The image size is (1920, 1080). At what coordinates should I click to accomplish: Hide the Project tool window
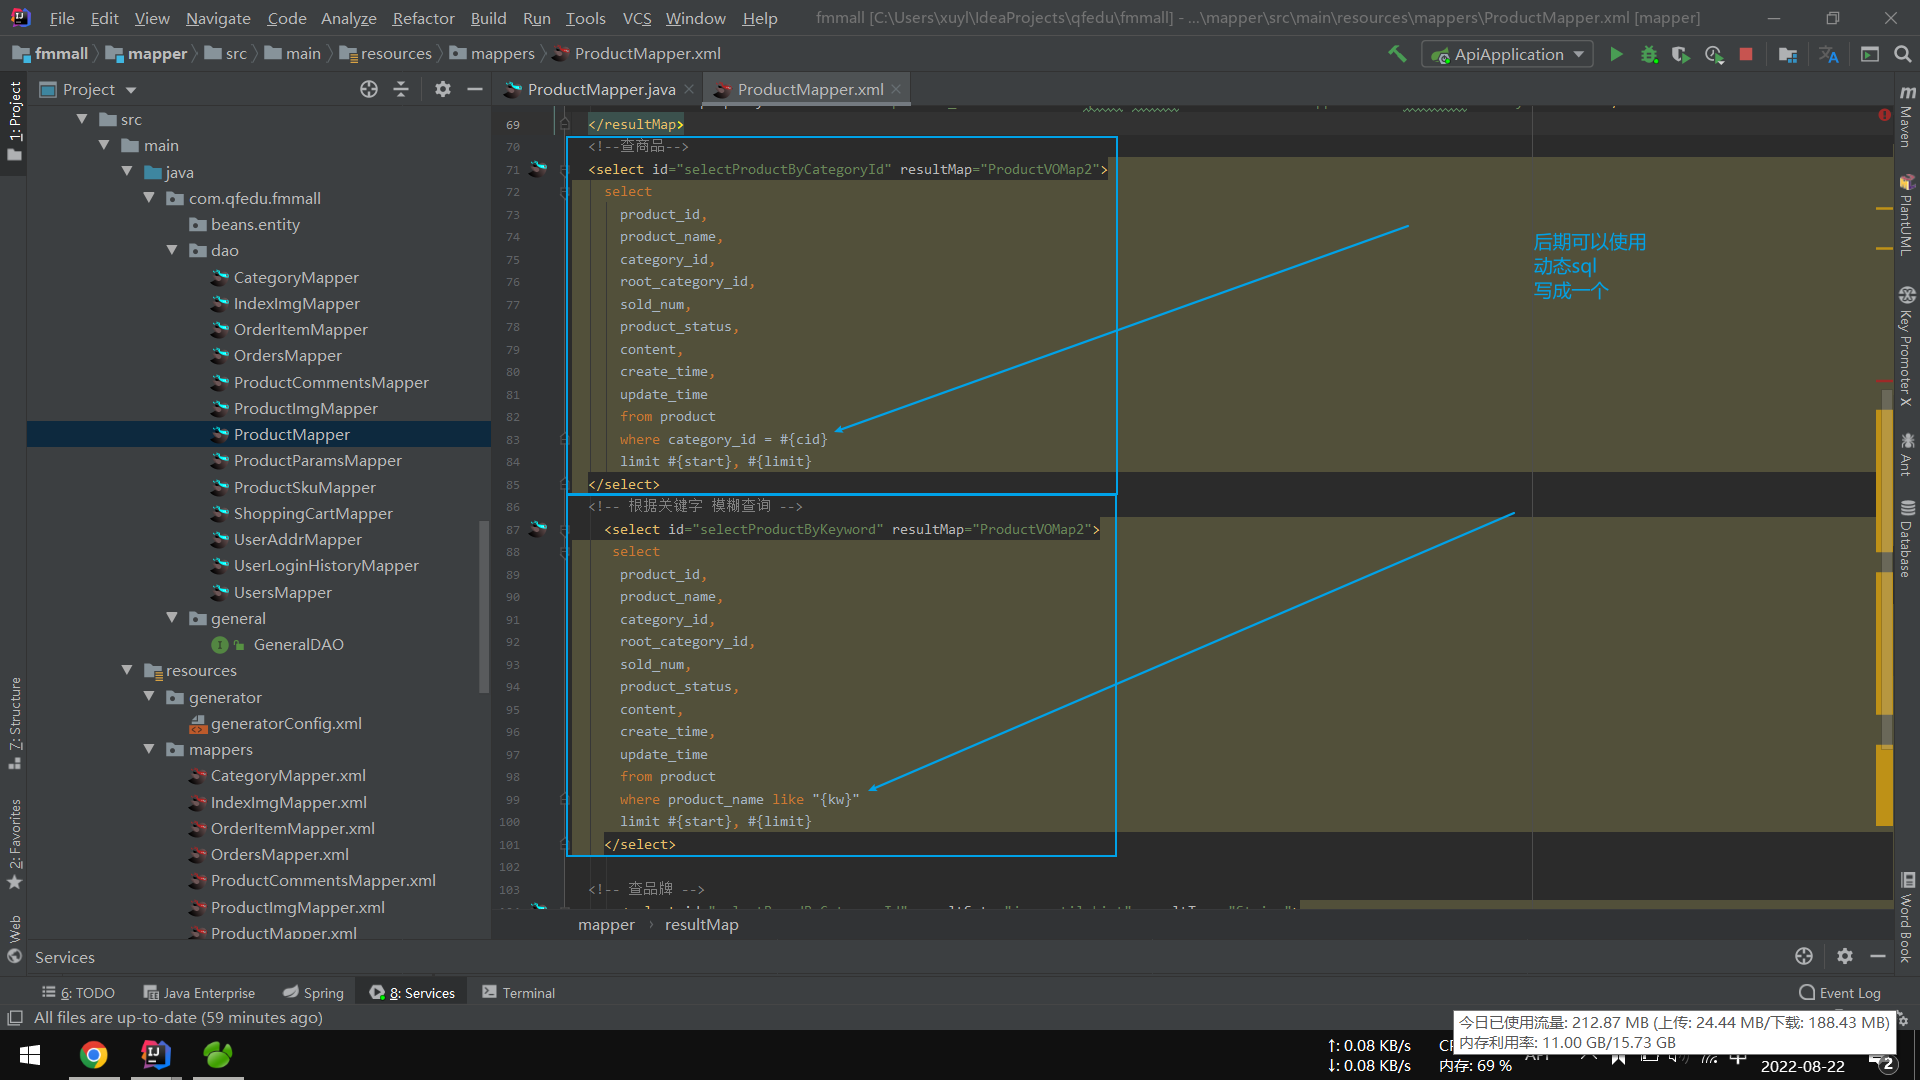point(475,89)
